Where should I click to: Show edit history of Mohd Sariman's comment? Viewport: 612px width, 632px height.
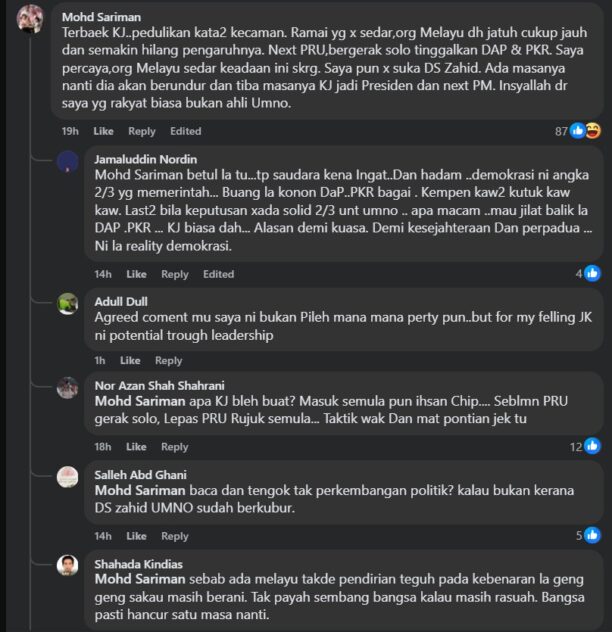tap(185, 131)
